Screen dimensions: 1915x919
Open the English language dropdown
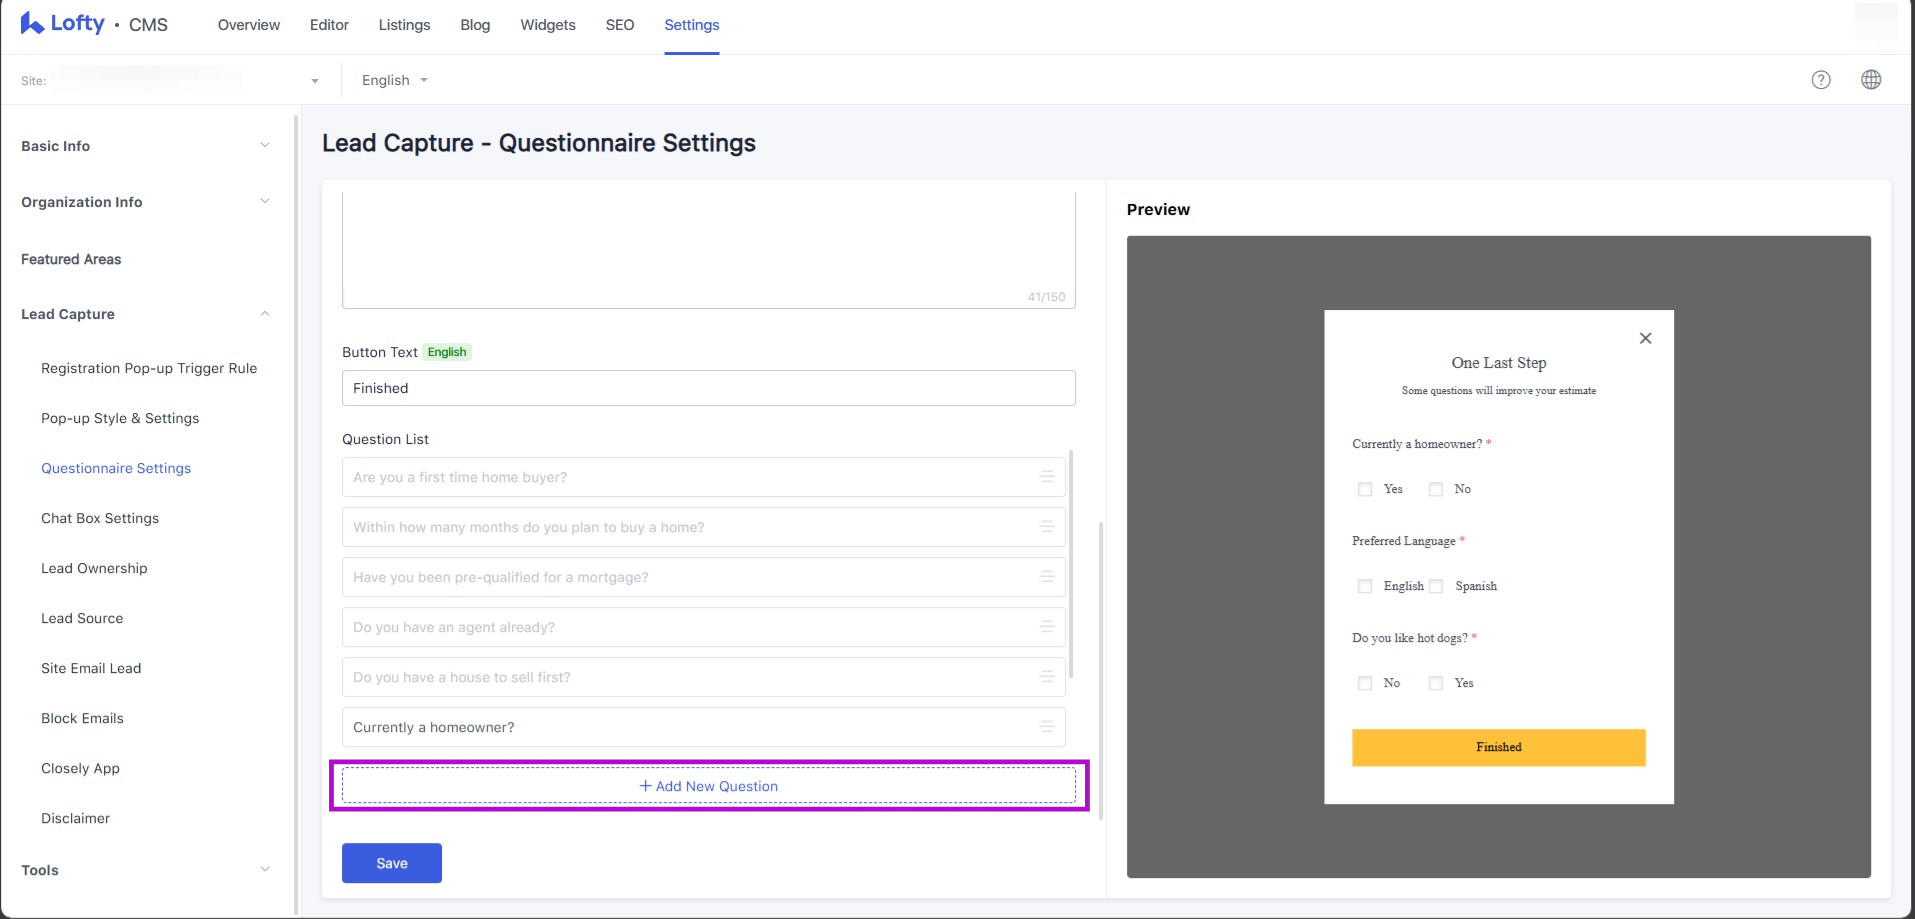coord(394,80)
